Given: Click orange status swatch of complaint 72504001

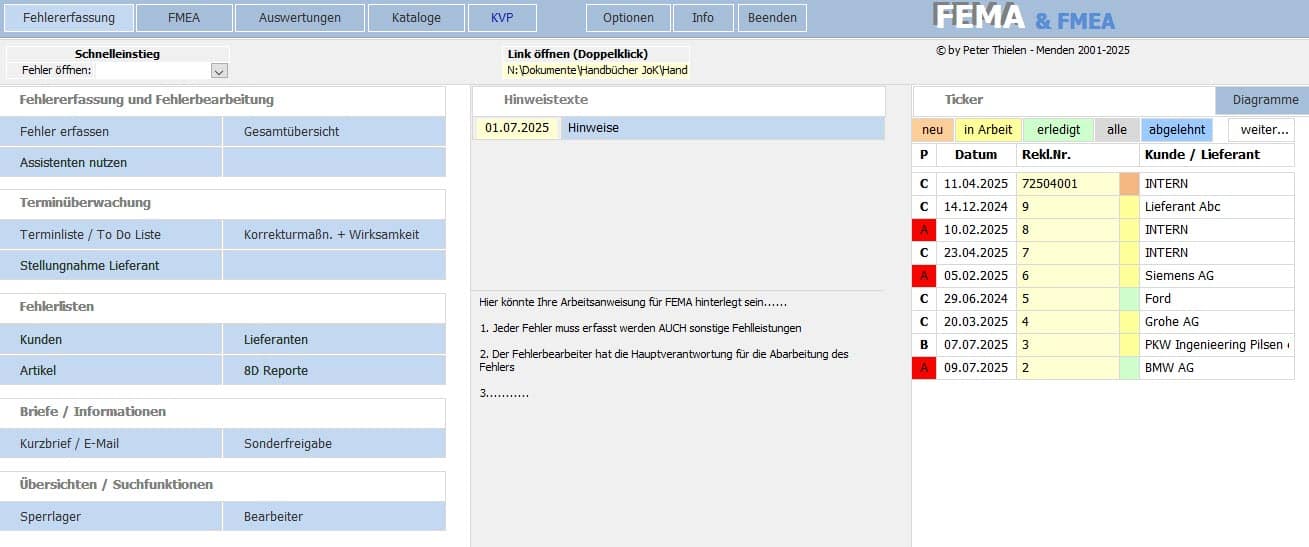Looking at the screenshot, I should point(1129,184).
